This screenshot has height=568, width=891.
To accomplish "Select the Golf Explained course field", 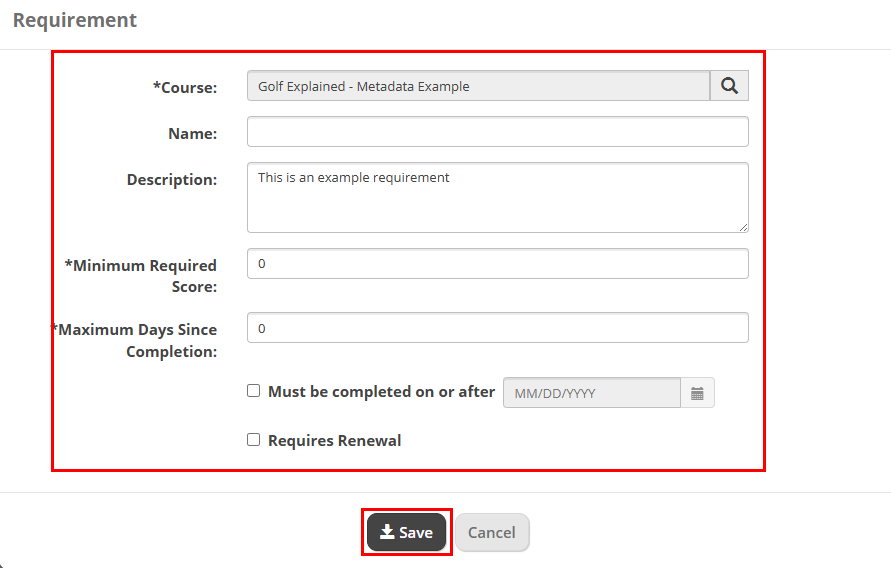I will click(478, 86).
